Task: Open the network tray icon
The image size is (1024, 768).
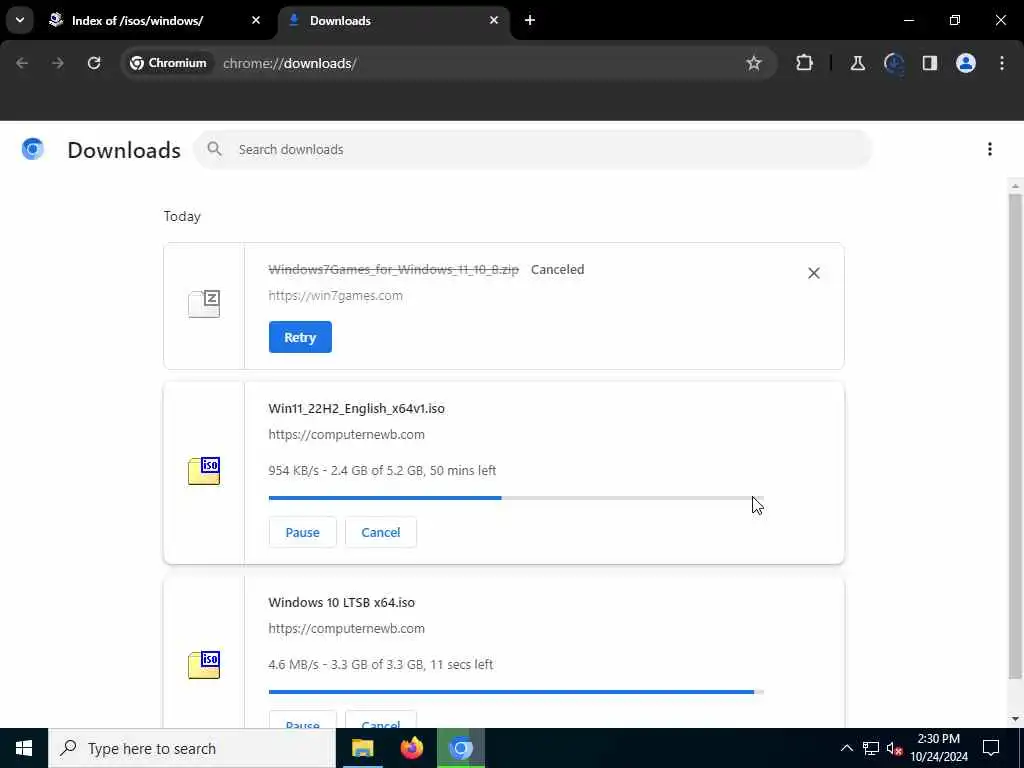Action: [871, 748]
